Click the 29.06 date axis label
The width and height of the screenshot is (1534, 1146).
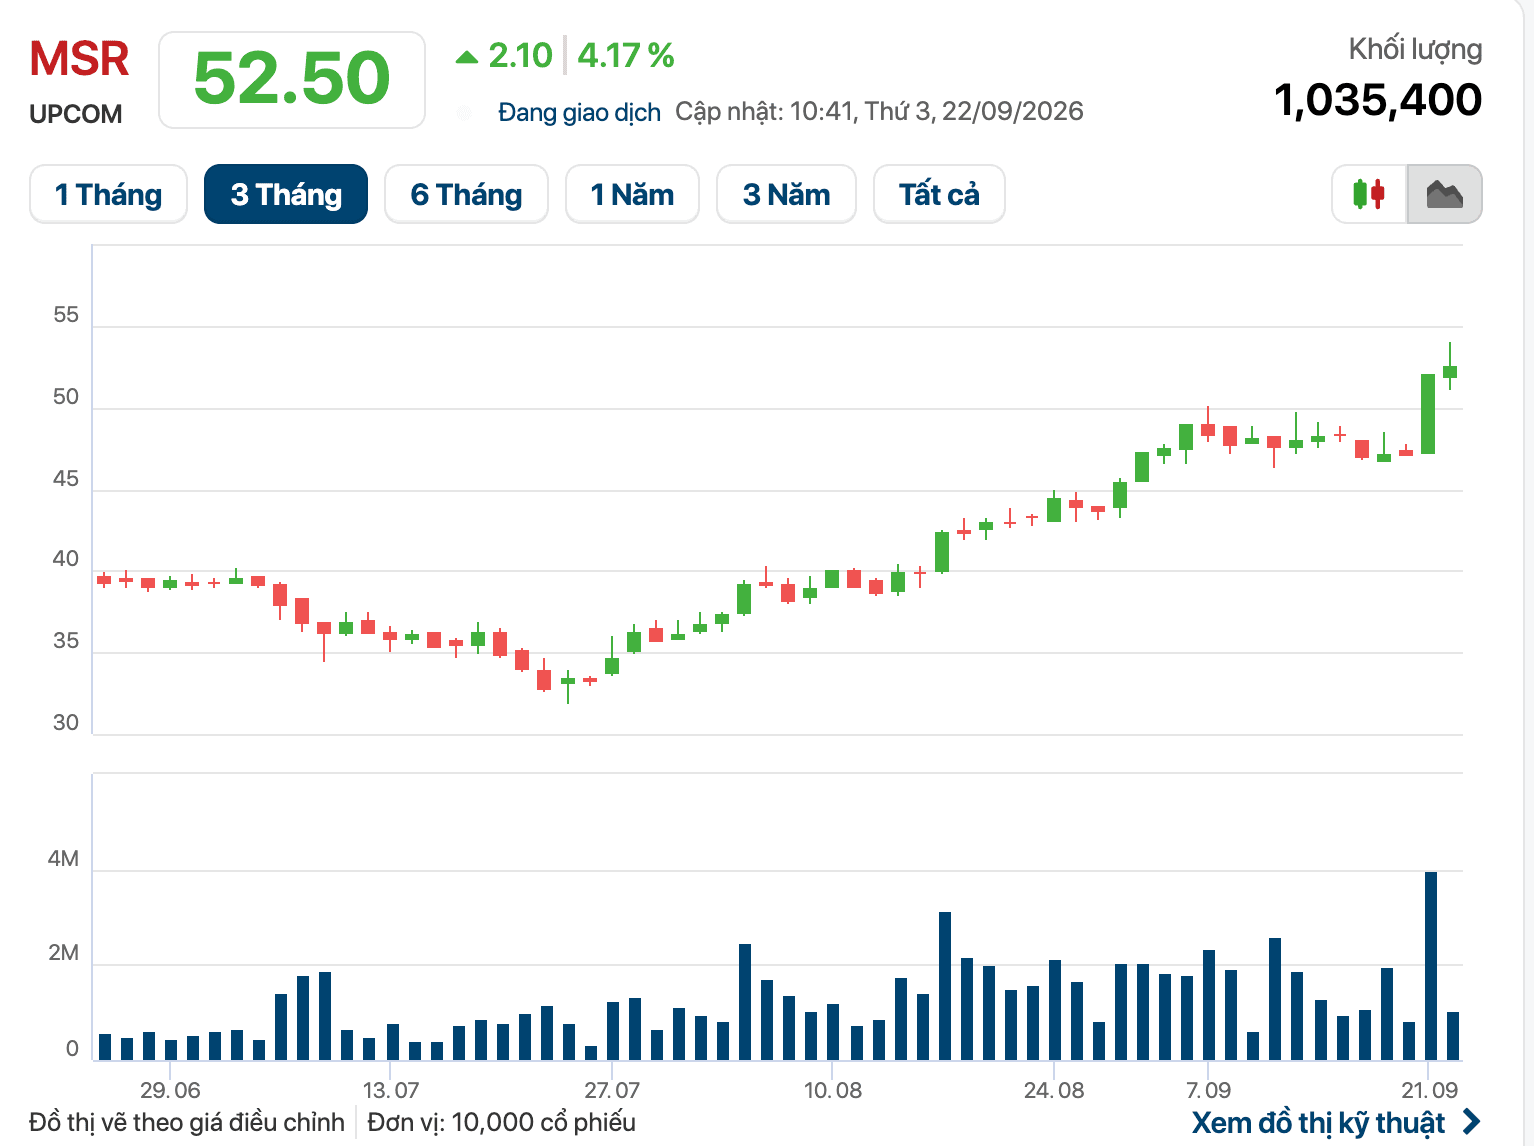[x=170, y=1090]
